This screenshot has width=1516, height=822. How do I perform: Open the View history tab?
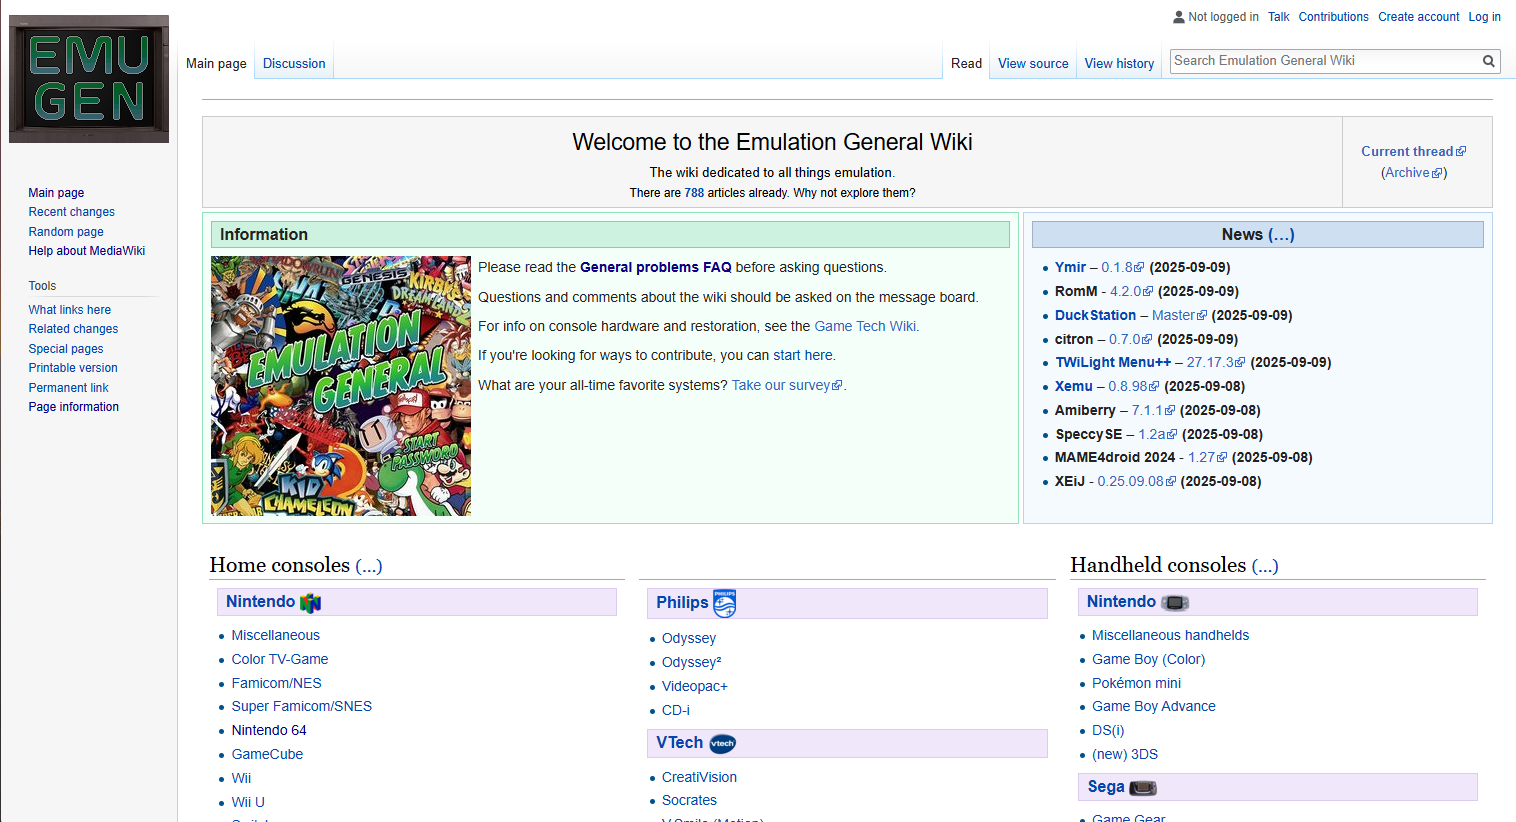[x=1119, y=63]
